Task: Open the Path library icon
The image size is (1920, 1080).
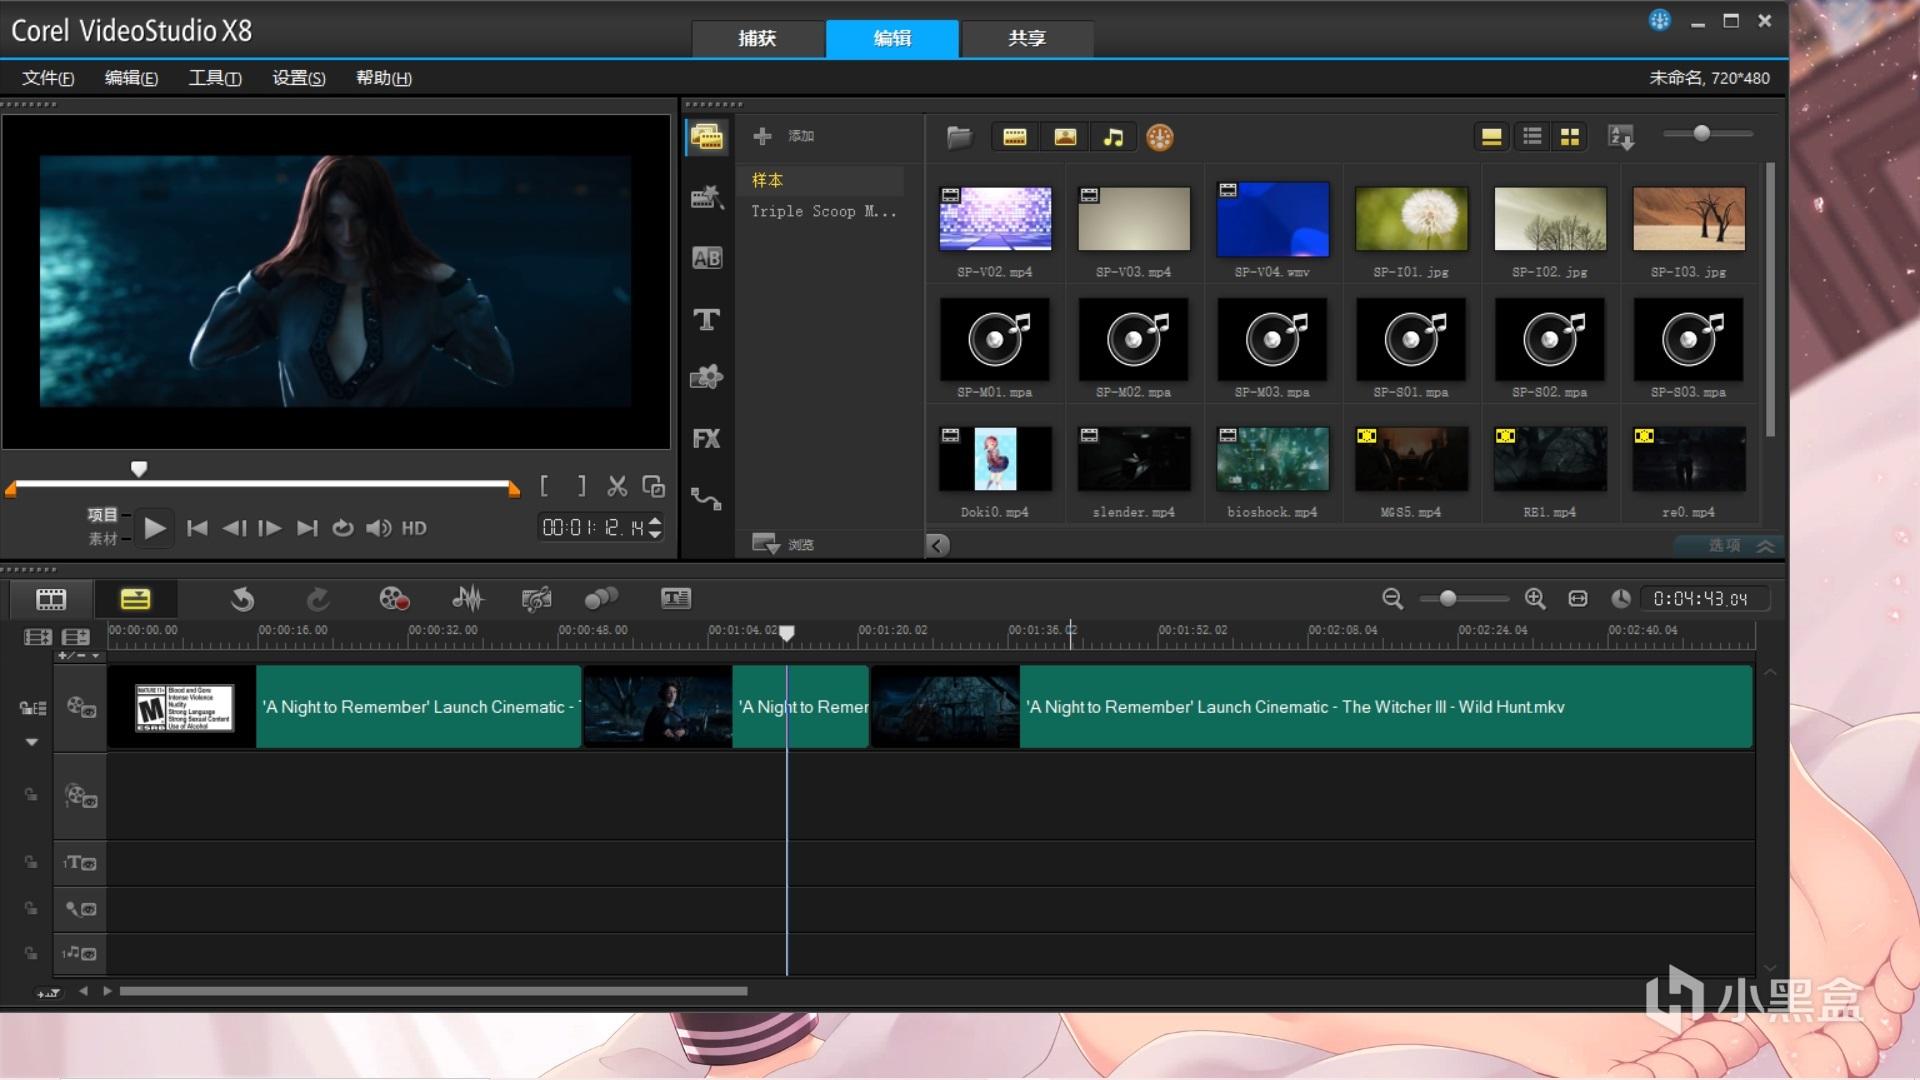Action: pyautogui.click(x=707, y=498)
